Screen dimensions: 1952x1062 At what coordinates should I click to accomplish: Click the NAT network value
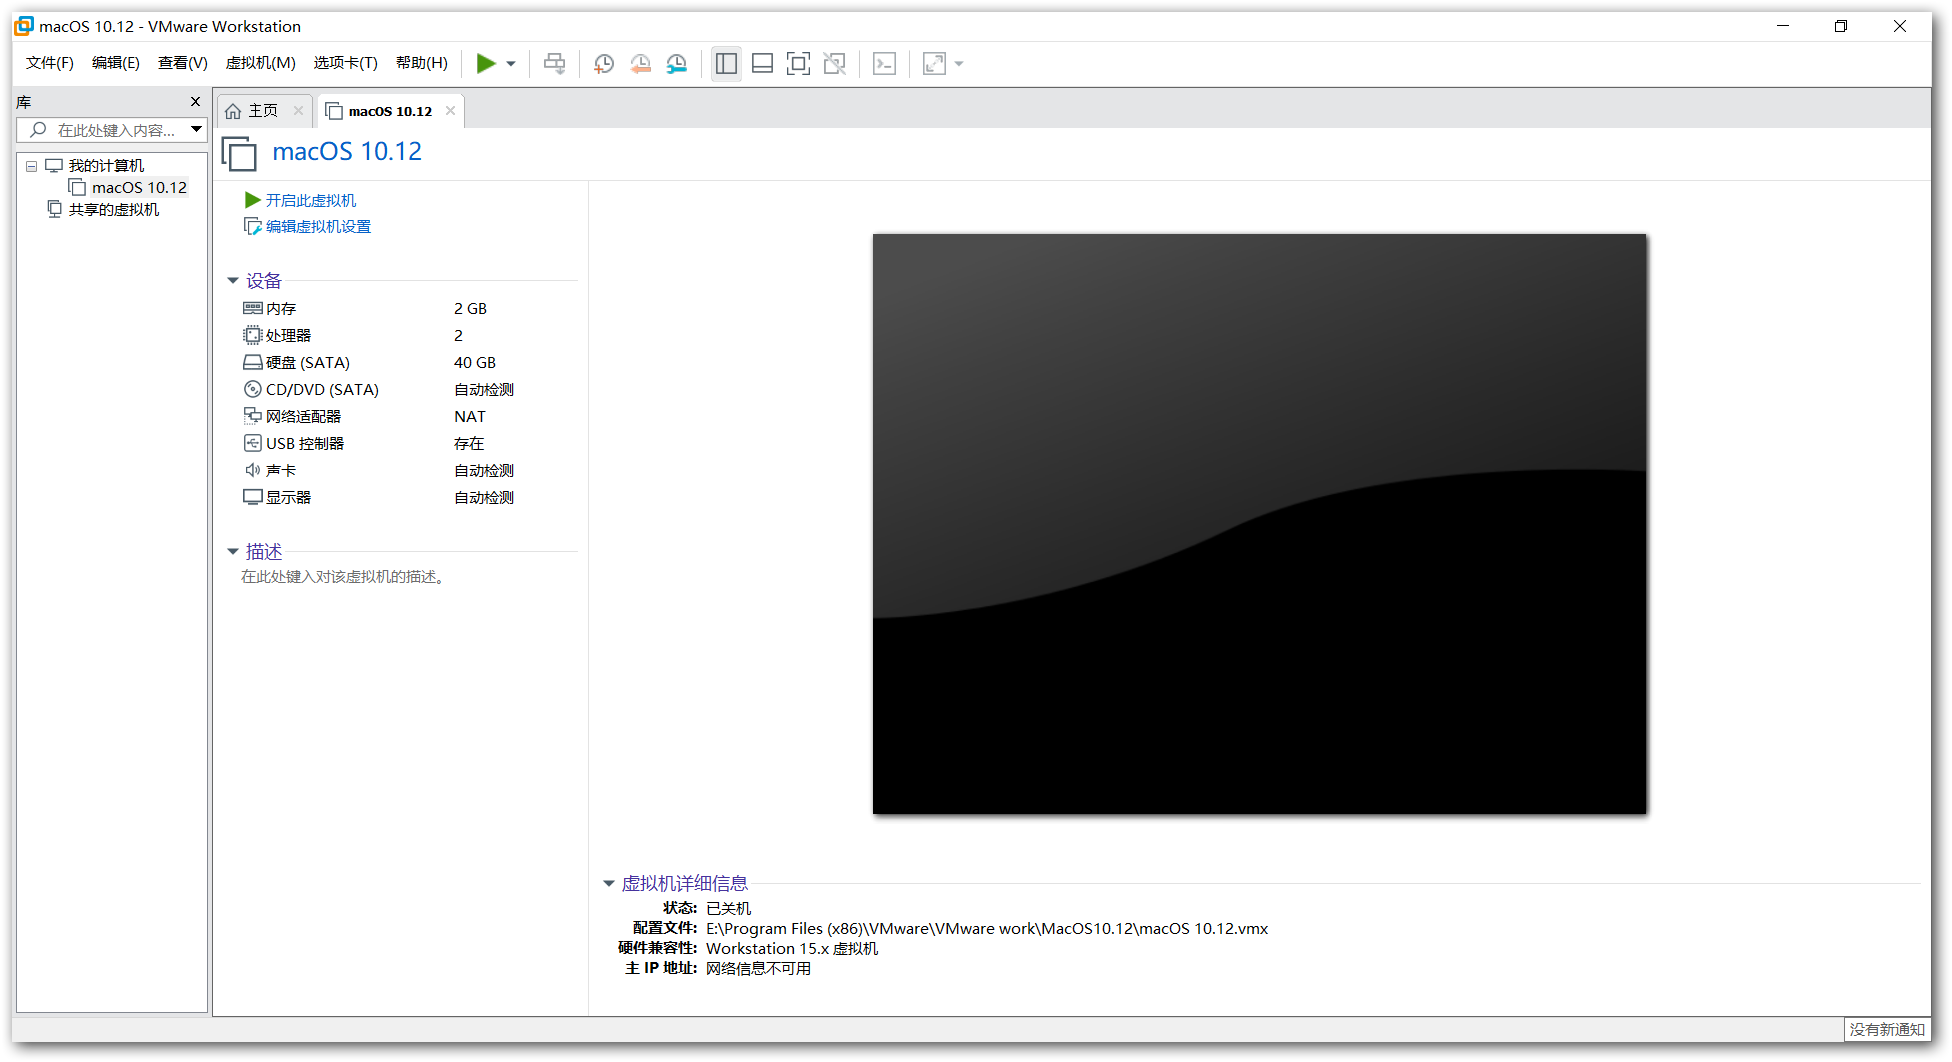(470, 417)
